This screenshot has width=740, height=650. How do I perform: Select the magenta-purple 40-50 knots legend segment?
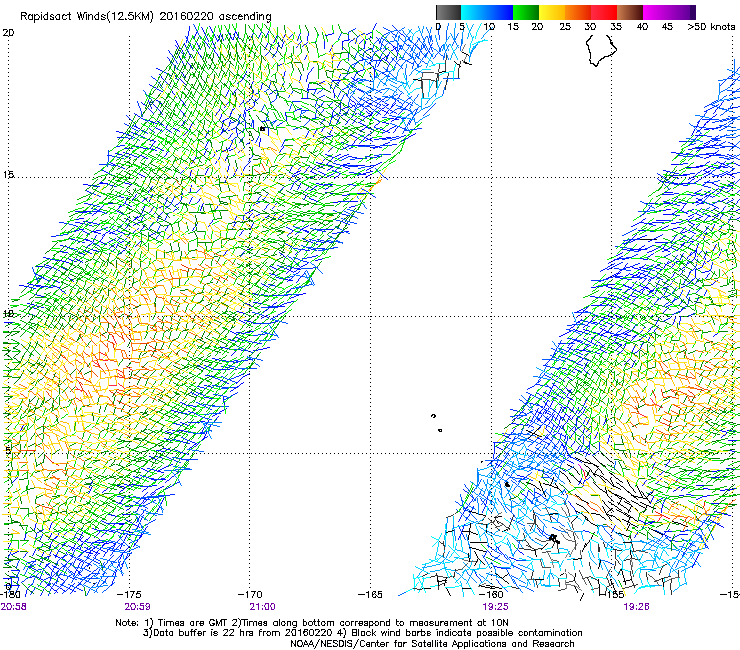tap(669, 12)
